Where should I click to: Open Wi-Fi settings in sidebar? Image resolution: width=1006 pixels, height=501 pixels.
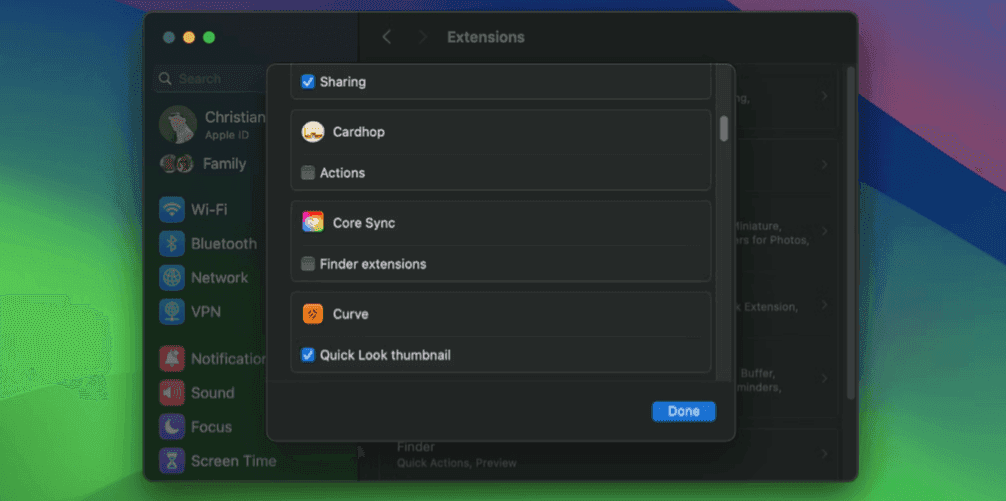click(x=172, y=210)
